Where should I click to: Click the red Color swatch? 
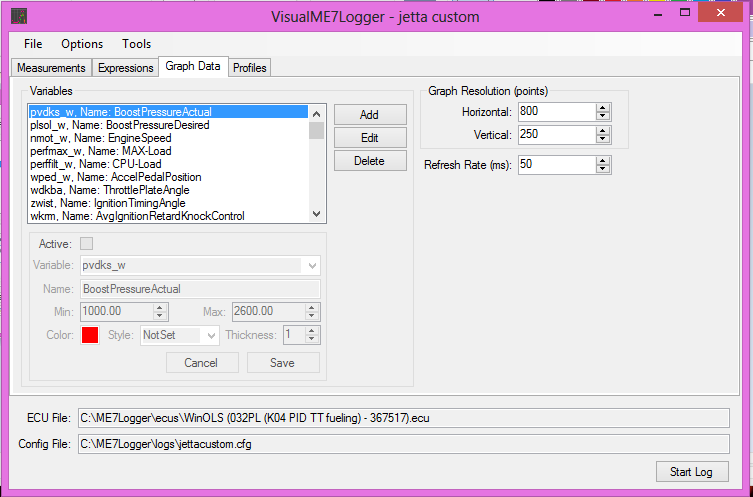tap(90, 335)
